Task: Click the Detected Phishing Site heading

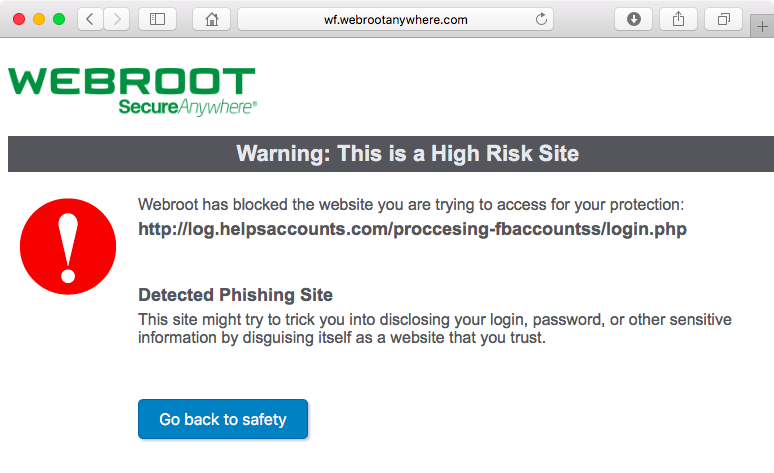Action: pyautogui.click(x=235, y=295)
